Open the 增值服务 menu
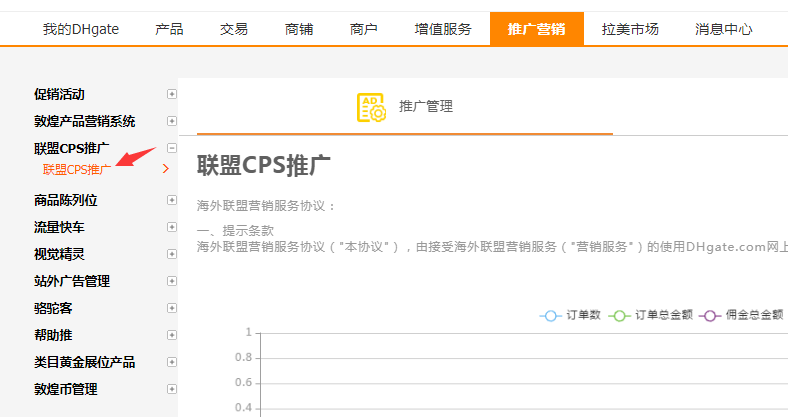This screenshot has width=788, height=417. click(443, 29)
